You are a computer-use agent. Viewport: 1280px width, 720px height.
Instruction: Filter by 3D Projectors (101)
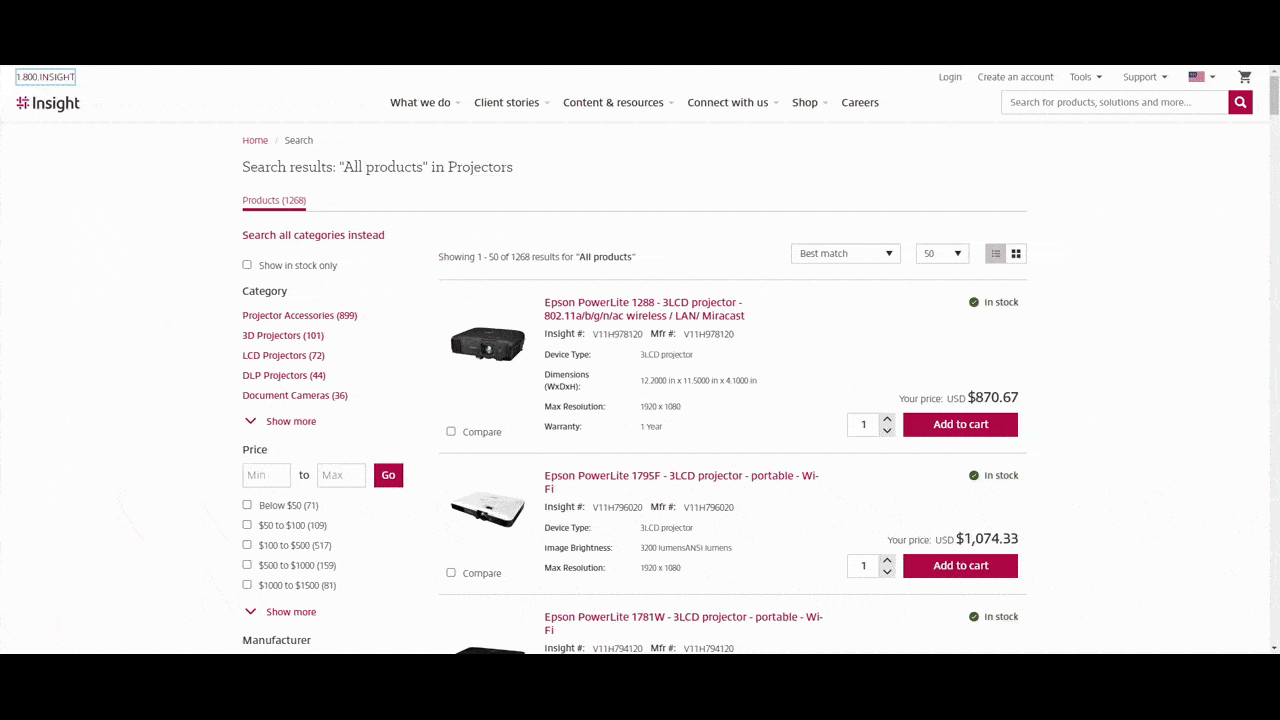point(283,335)
